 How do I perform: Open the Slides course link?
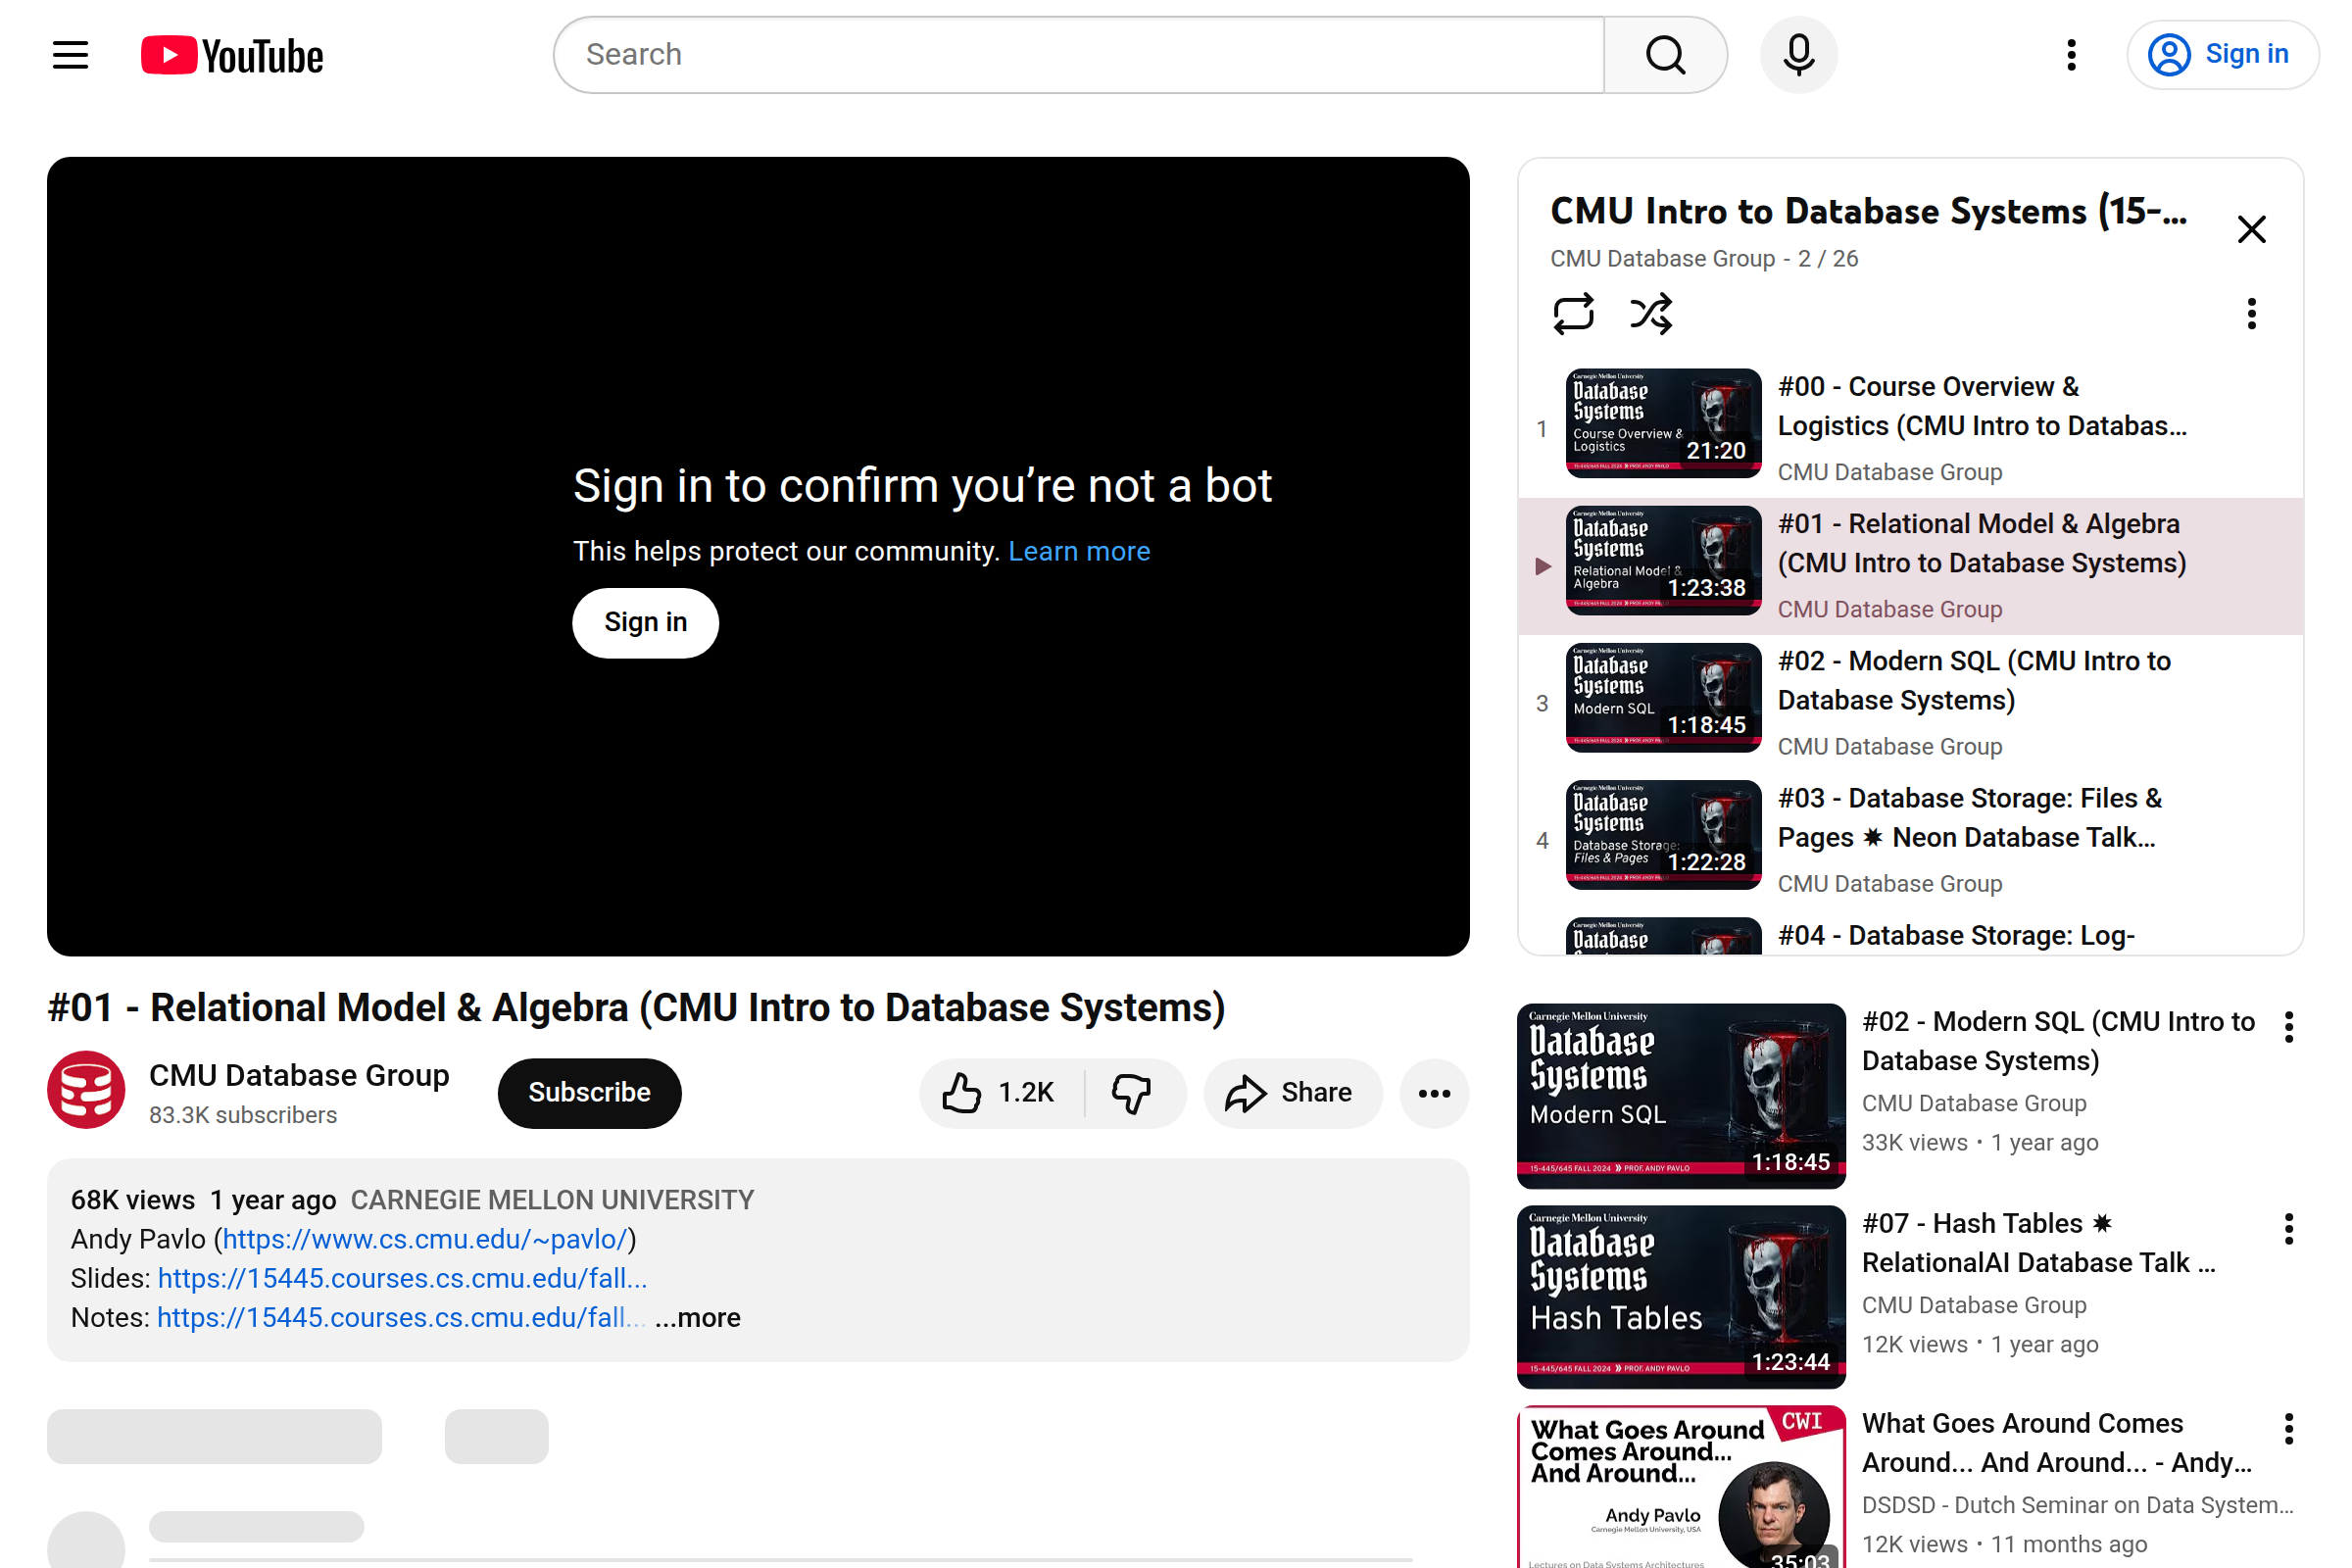(x=402, y=1278)
